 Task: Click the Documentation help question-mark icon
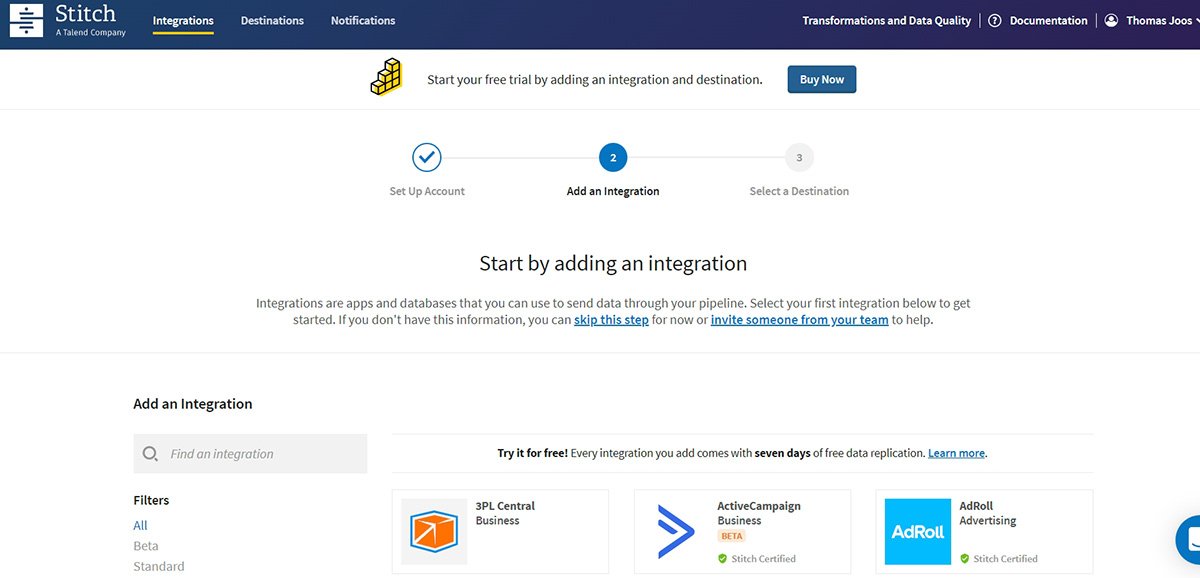tap(993, 20)
